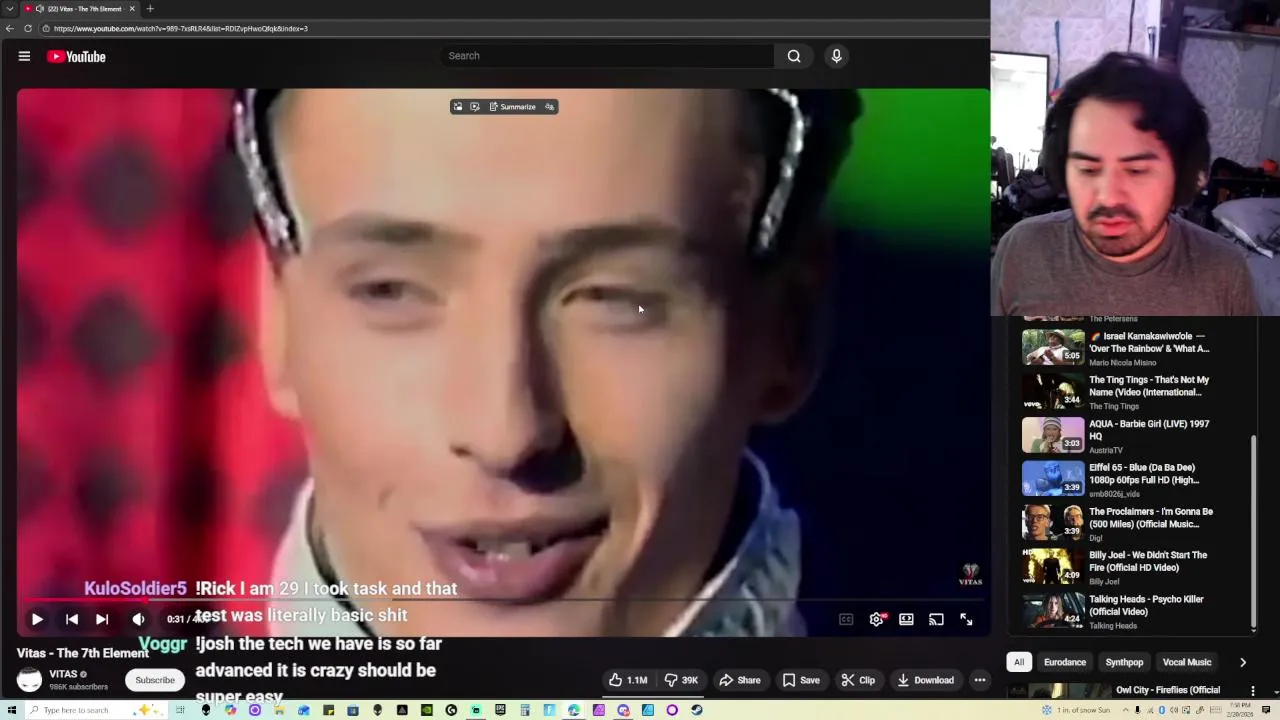Click the translate icon in overlay toolbar
This screenshot has width=1280, height=720.
click(549, 107)
